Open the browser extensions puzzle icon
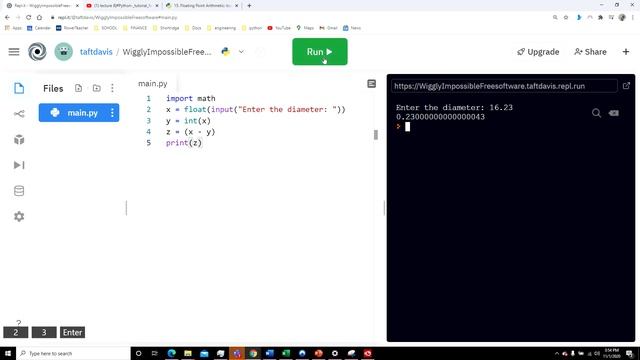 [x=600, y=18]
